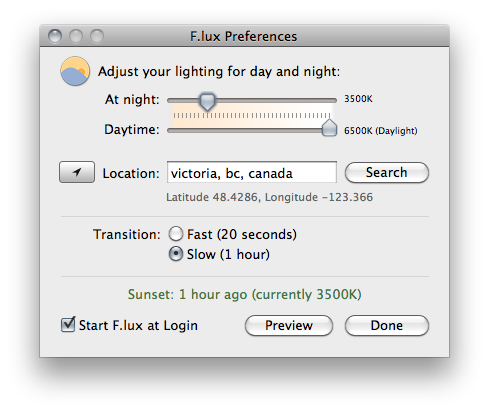Click the location arrow detect button

[77, 172]
